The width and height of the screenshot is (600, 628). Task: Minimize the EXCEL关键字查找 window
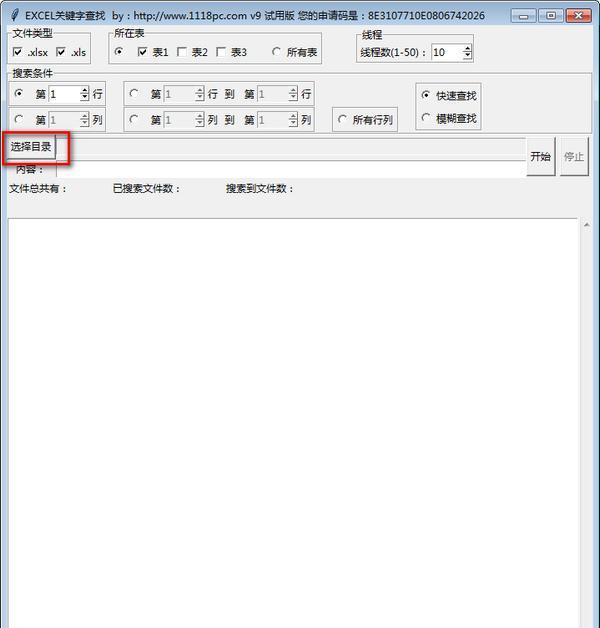(523, 16)
